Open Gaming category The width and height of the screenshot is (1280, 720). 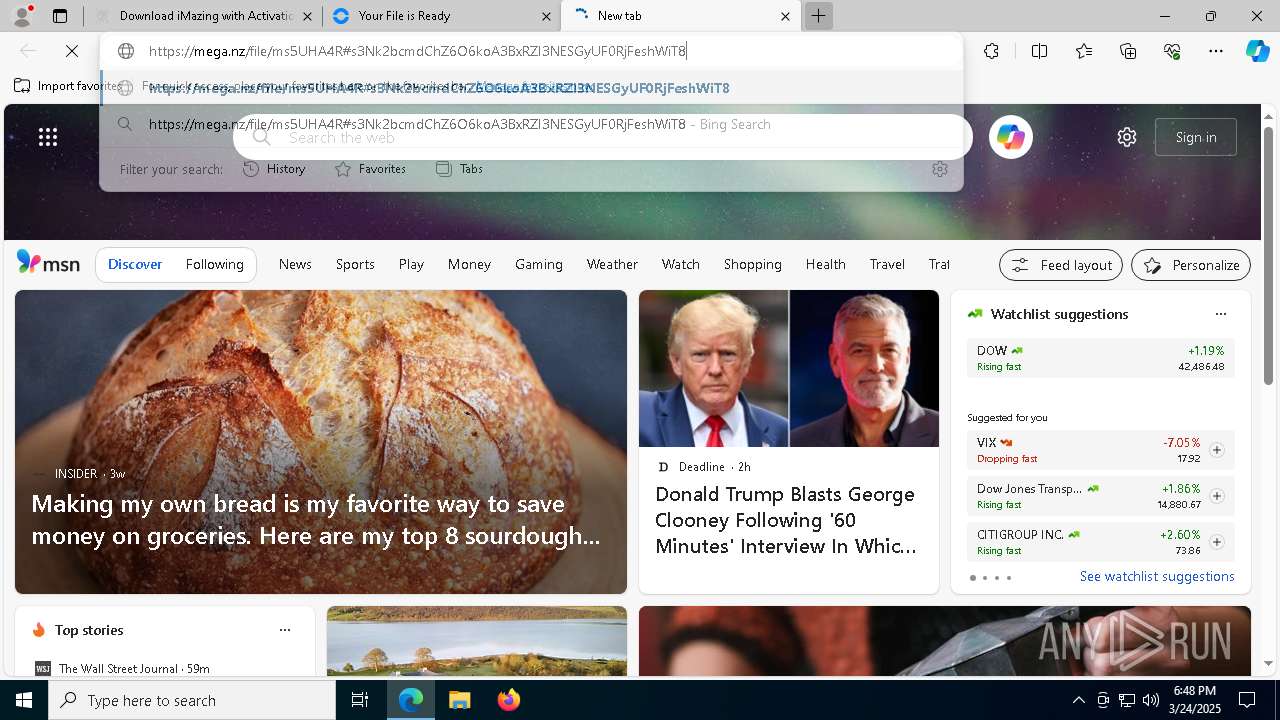pos(539,264)
